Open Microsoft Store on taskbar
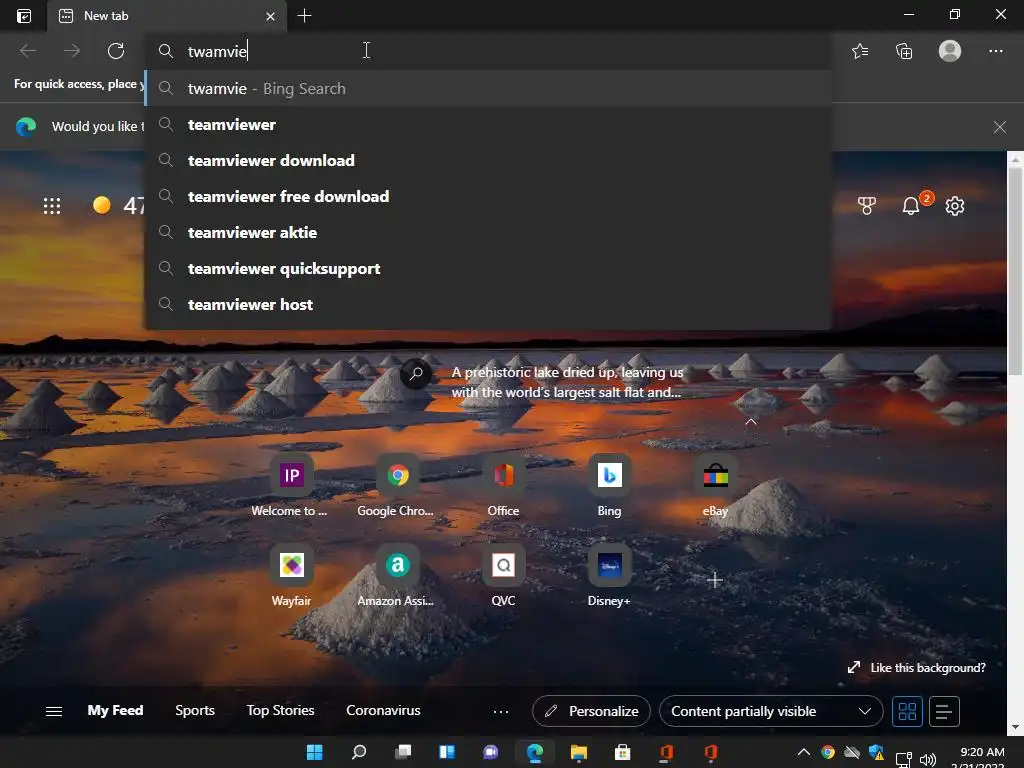Screen dimensions: 1024x768 click(622, 752)
